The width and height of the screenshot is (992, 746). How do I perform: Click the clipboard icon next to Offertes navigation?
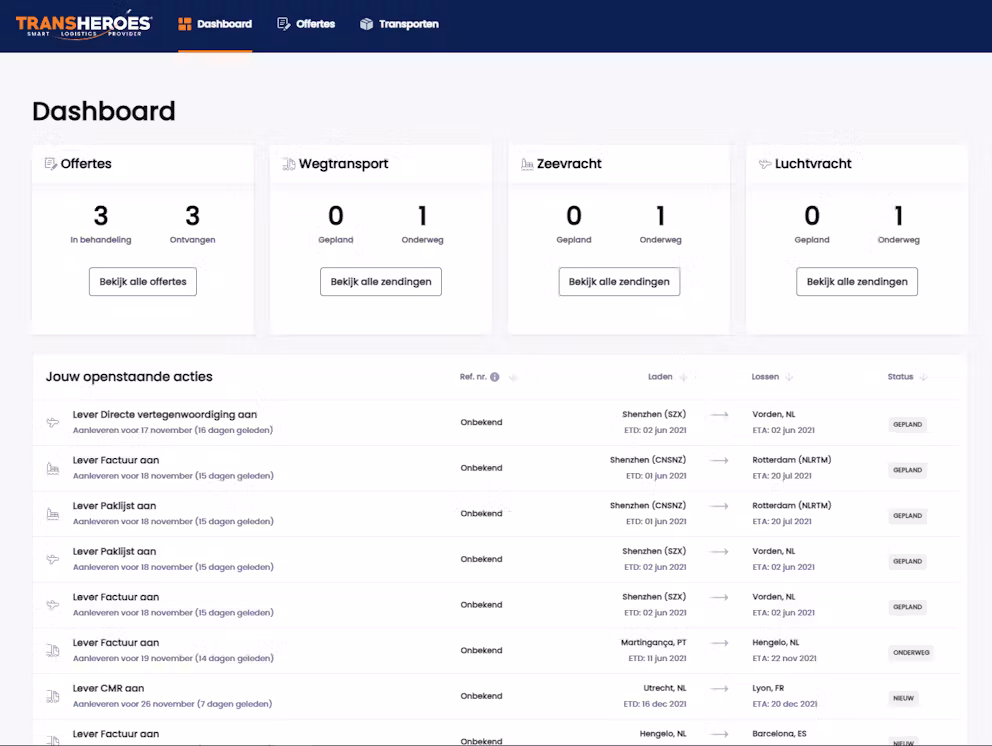[285, 25]
